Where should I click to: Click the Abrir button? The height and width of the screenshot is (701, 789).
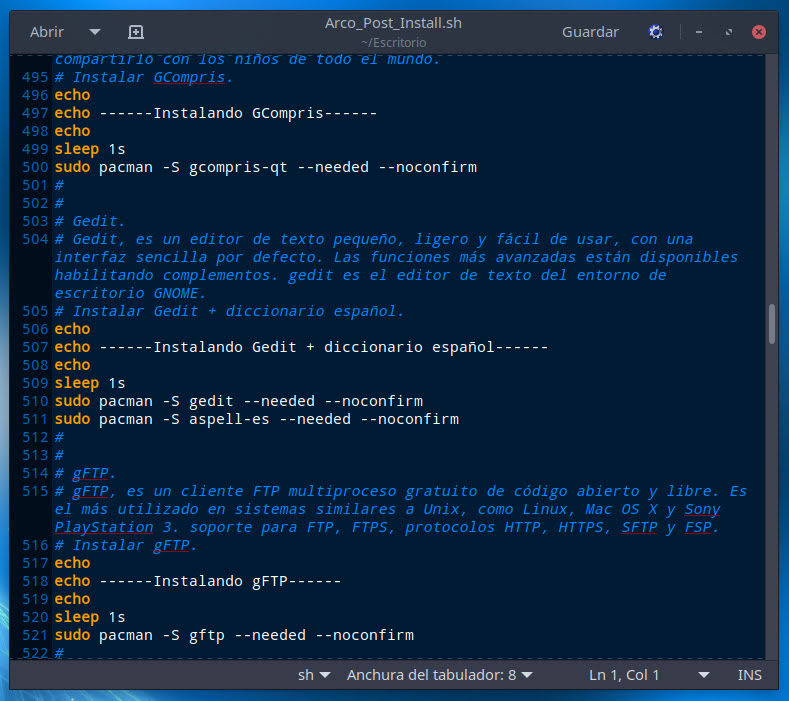(47, 32)
